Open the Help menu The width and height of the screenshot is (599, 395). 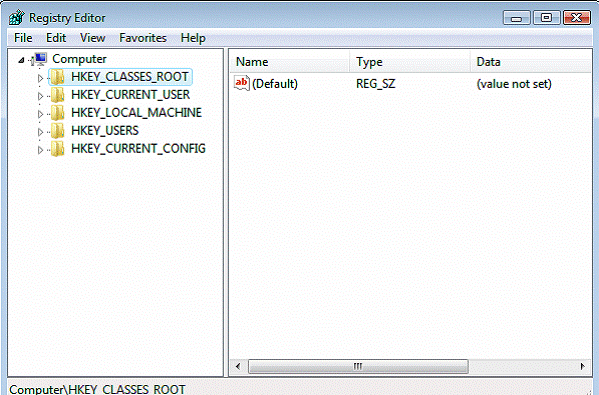193,38
